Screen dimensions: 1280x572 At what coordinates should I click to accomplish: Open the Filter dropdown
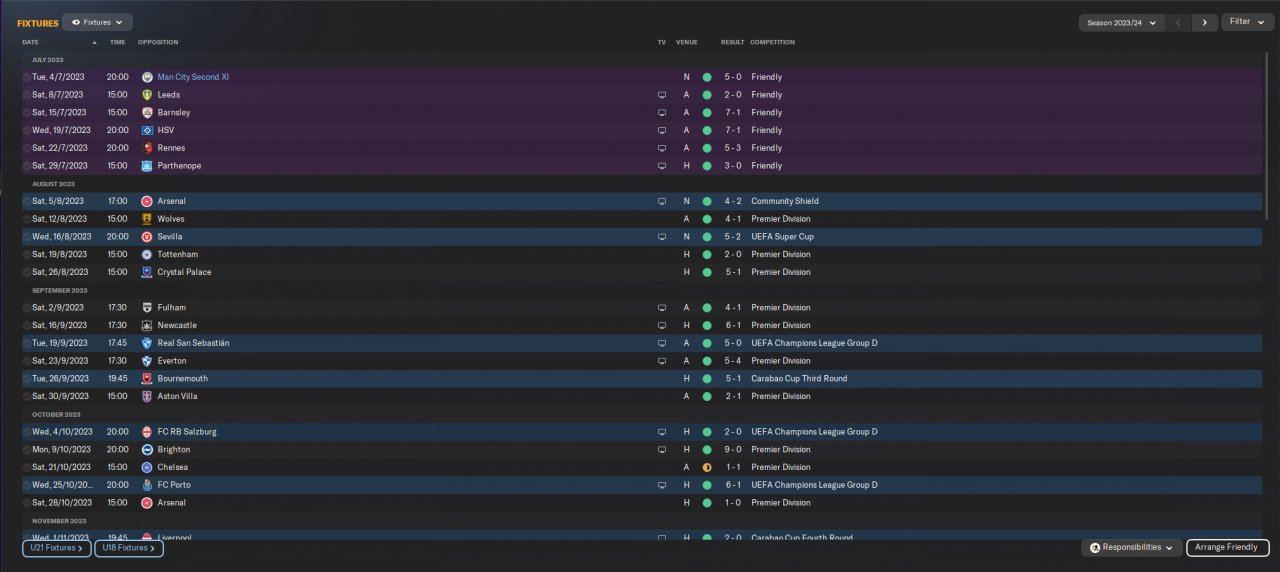click(x=1247, y=22)
